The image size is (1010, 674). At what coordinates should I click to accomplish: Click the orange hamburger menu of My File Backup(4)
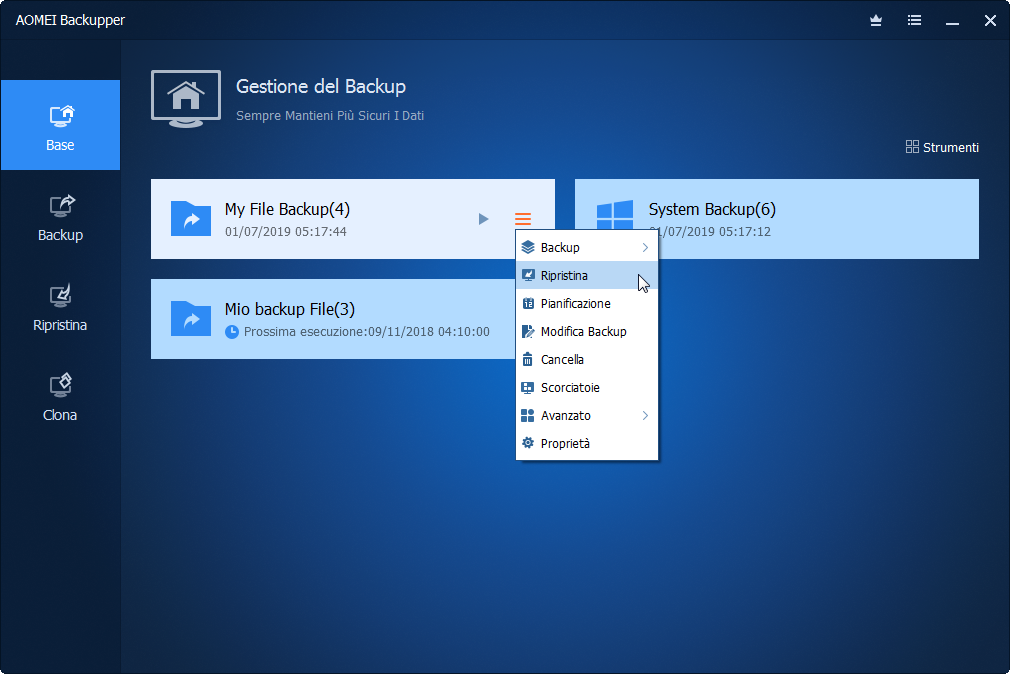click(523, 219)
